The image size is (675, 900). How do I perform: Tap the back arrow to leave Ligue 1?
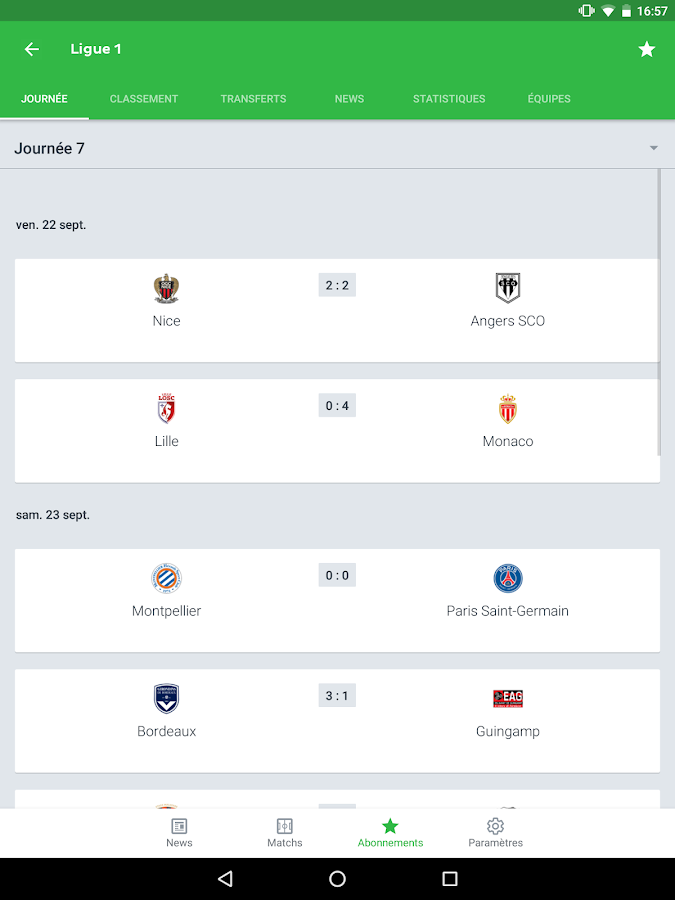31,48
